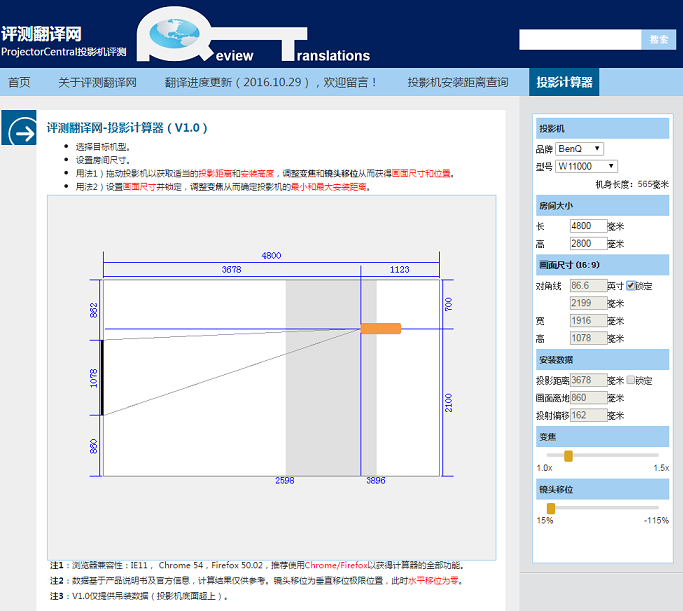This screenshot has width=683, height=611.
Task: Click the 700 vertical dimension label
Action: 449,304
